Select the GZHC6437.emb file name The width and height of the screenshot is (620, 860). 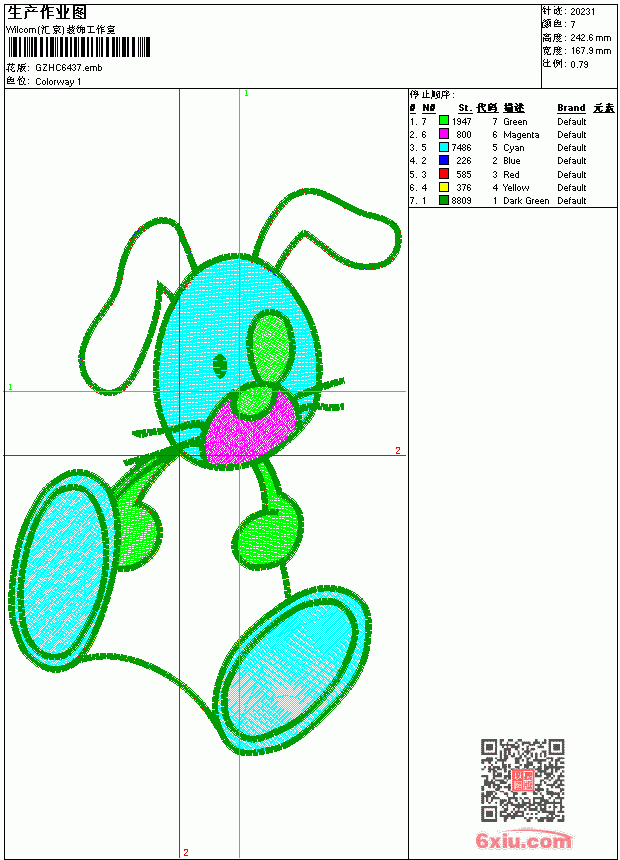[x=69, y=67]
